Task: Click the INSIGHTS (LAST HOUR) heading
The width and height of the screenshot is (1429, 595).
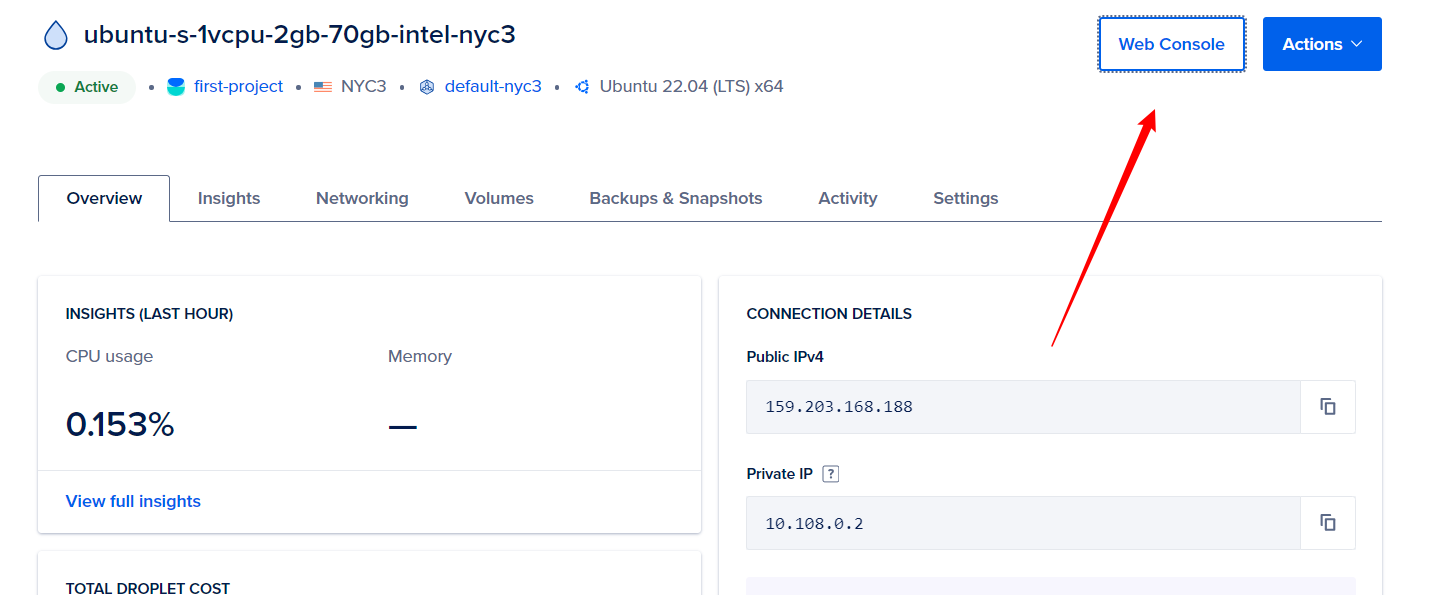Action: tap(149, 314)
